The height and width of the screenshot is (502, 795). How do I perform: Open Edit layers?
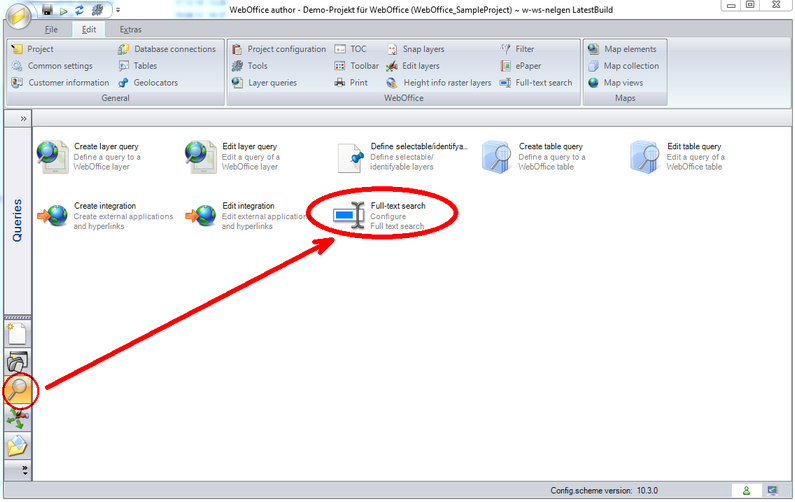413,66
